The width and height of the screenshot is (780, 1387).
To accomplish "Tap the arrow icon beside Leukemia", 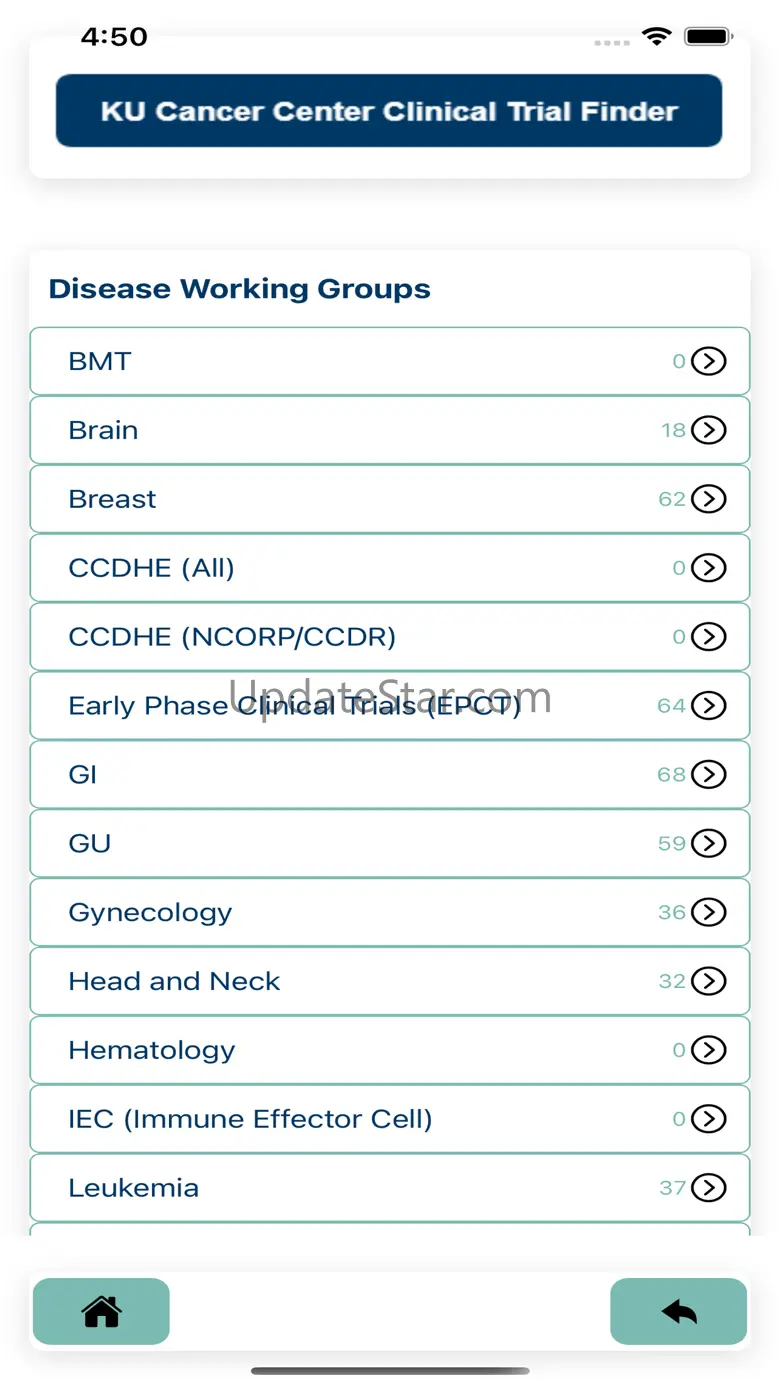I will point(709,1187).
